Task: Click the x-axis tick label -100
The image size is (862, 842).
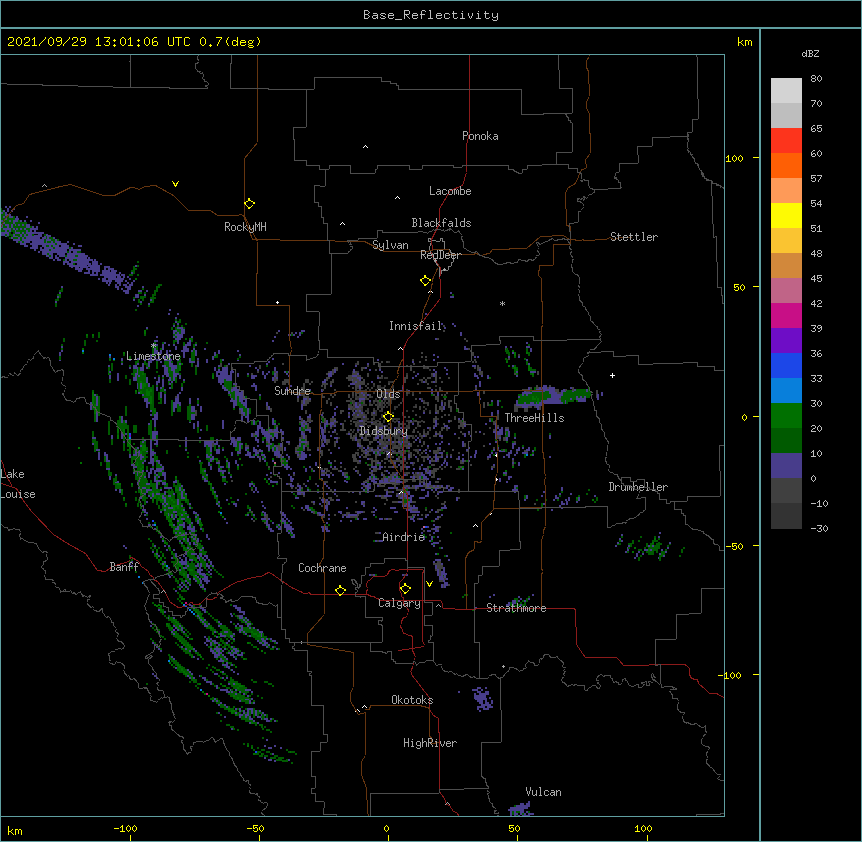Action: 125,828
